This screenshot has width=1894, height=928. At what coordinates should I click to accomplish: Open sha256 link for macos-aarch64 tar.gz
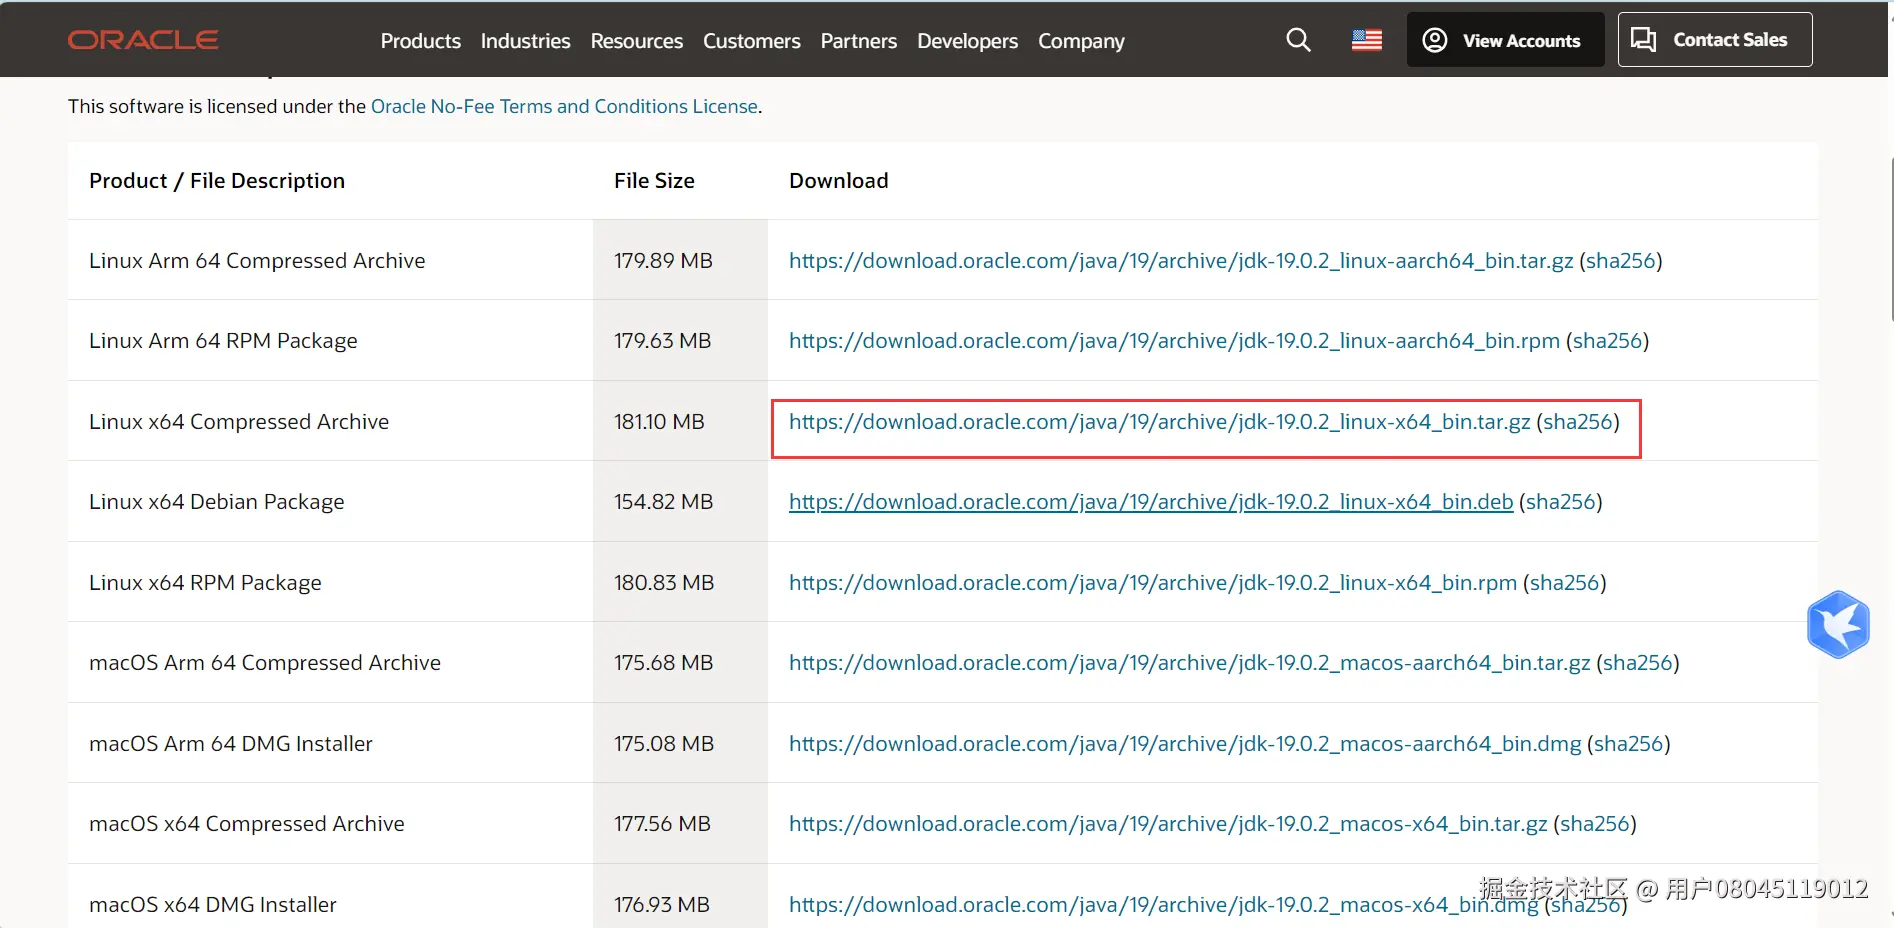pyautogui.click(x=1638, y=663)
